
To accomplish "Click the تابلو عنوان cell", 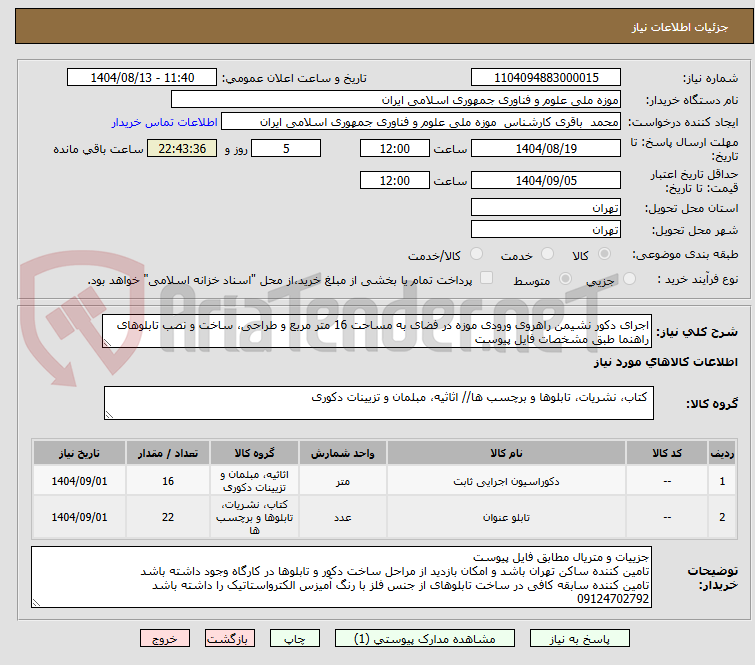I will click(506, 517).
